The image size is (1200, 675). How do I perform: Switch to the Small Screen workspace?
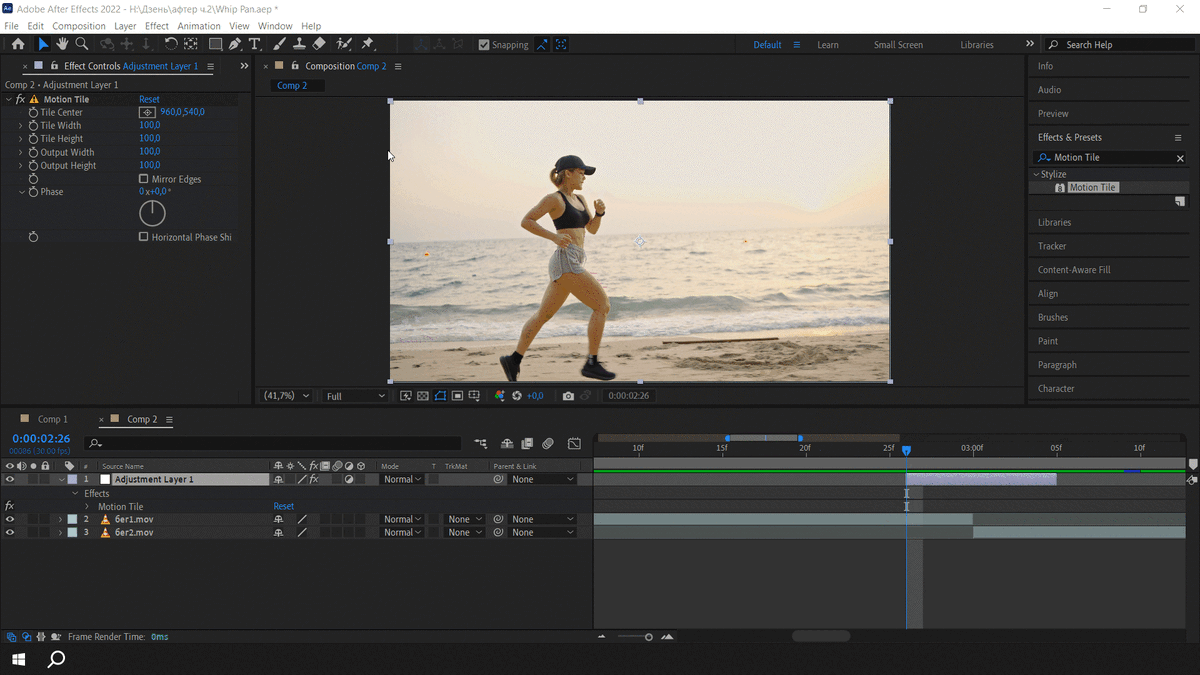click(x=898, y=45)
